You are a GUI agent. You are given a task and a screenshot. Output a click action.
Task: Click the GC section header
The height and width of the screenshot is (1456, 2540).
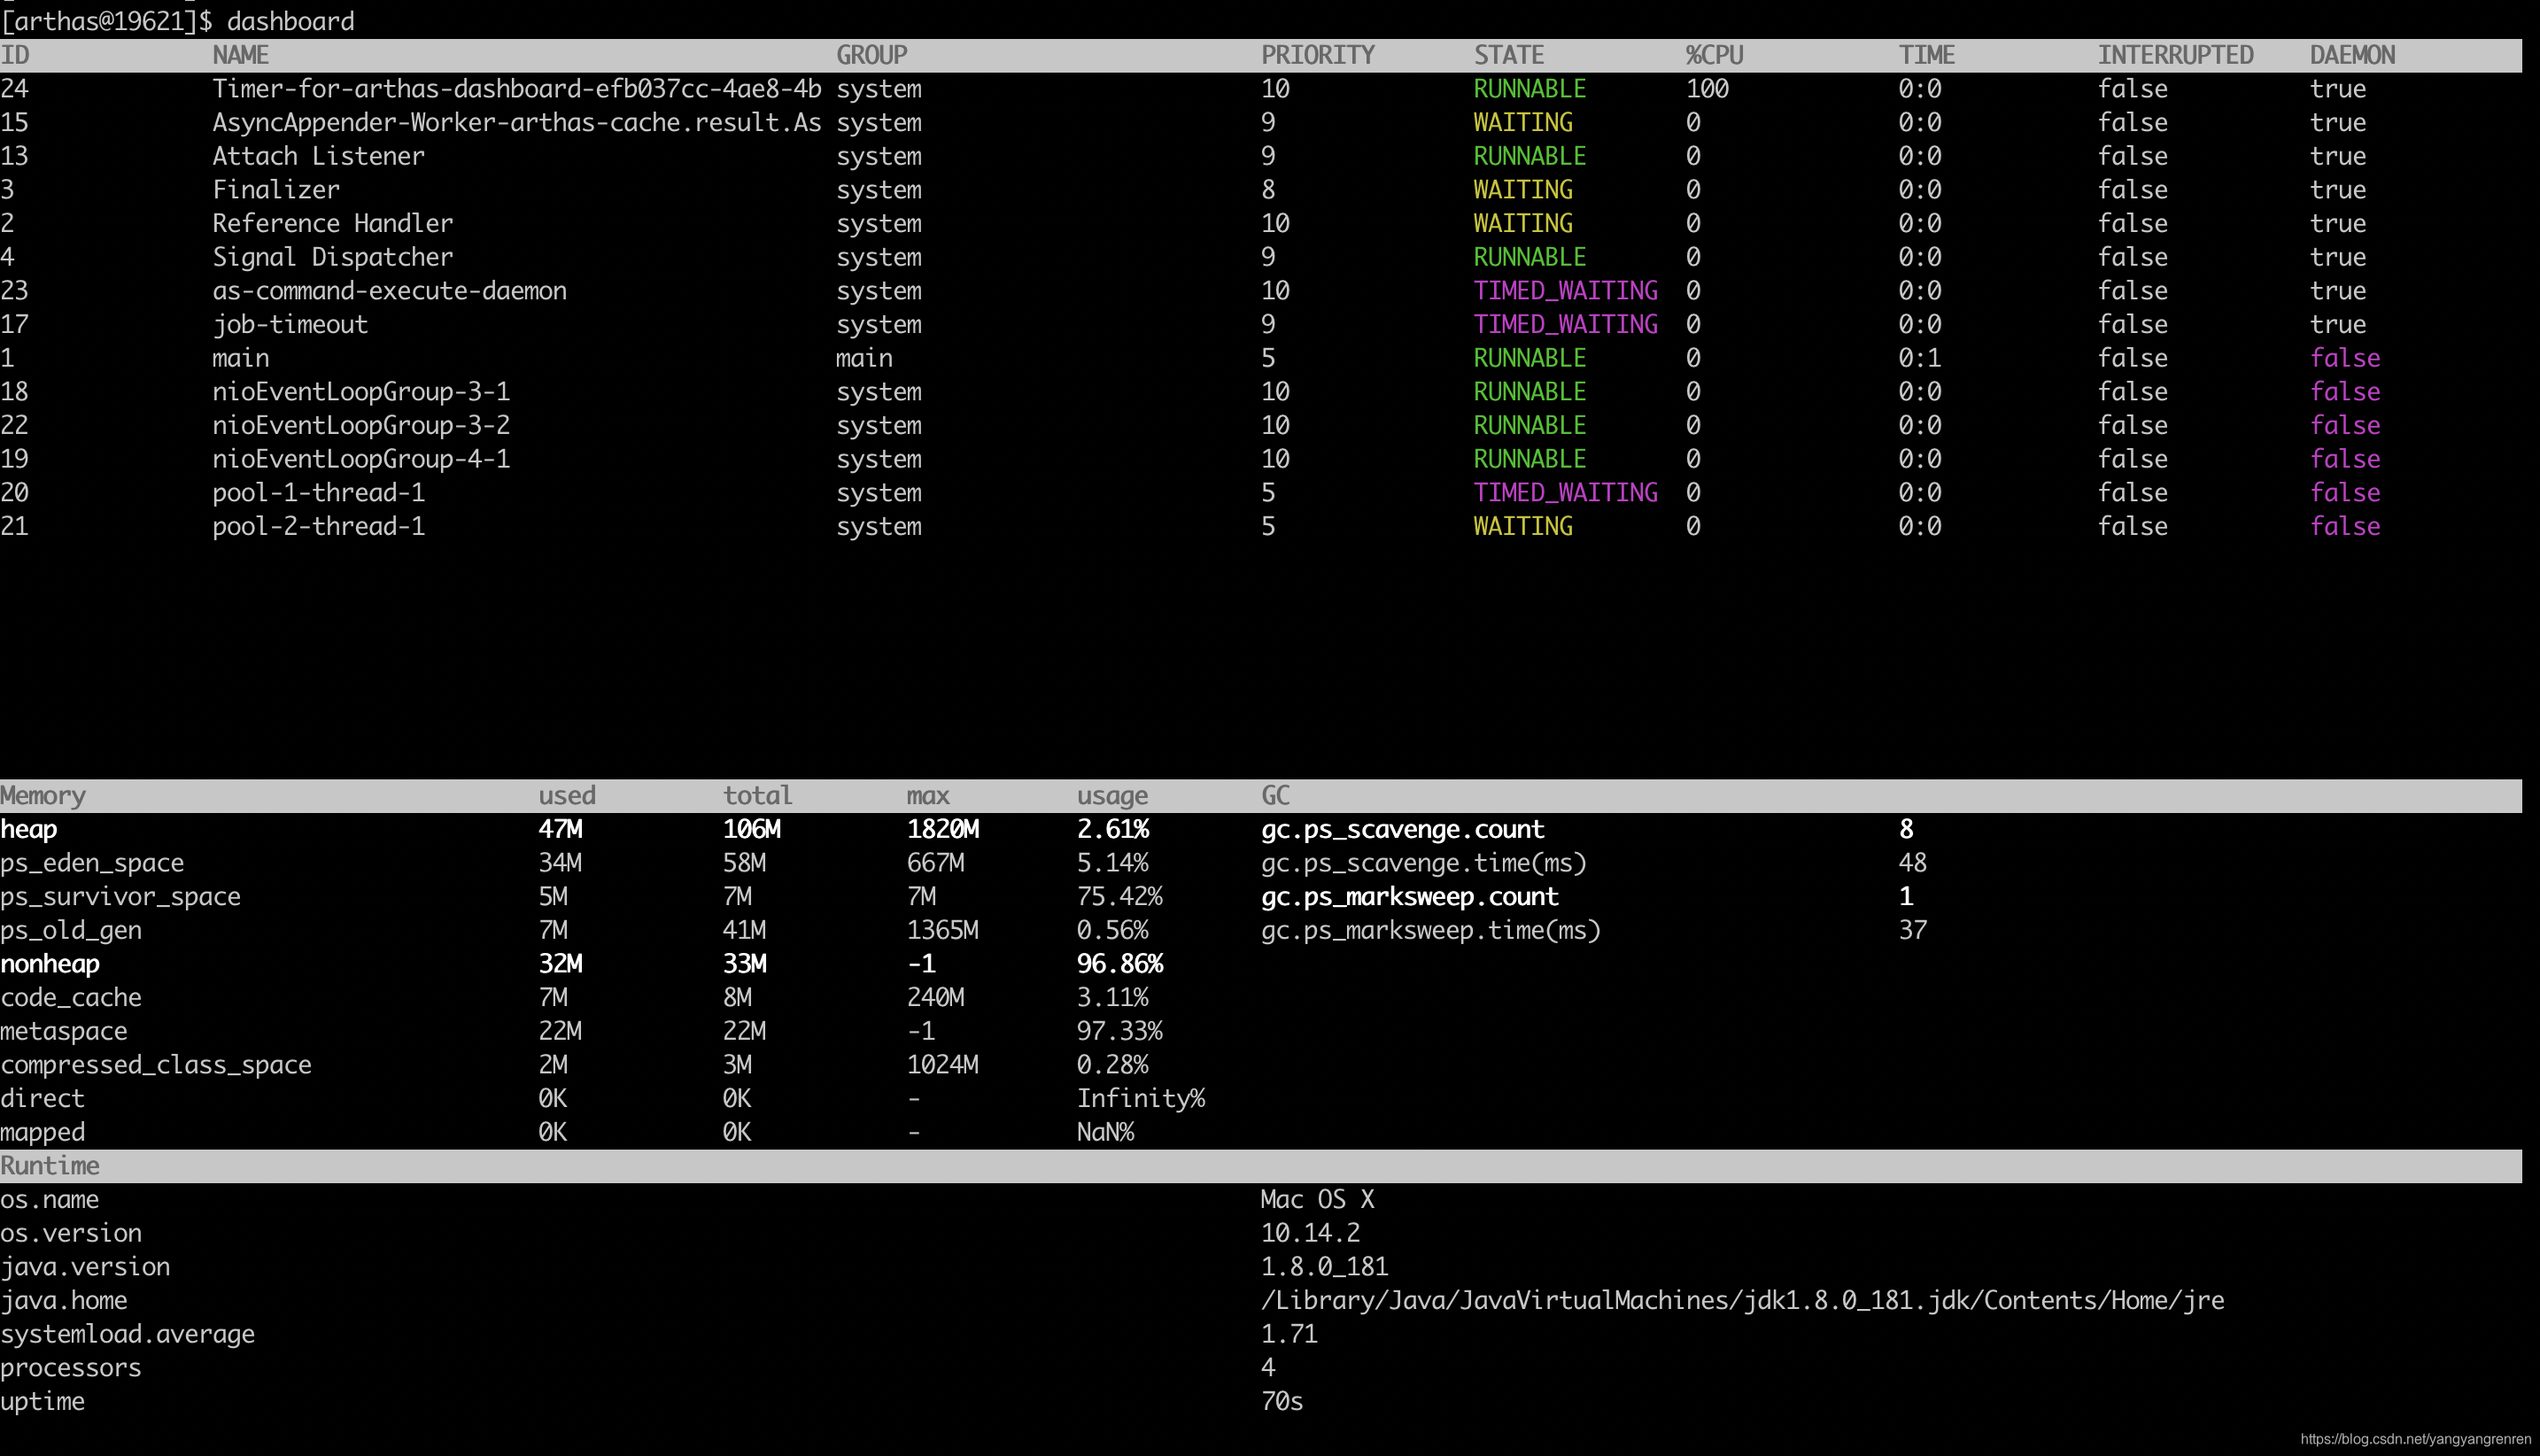(1275, 796)
